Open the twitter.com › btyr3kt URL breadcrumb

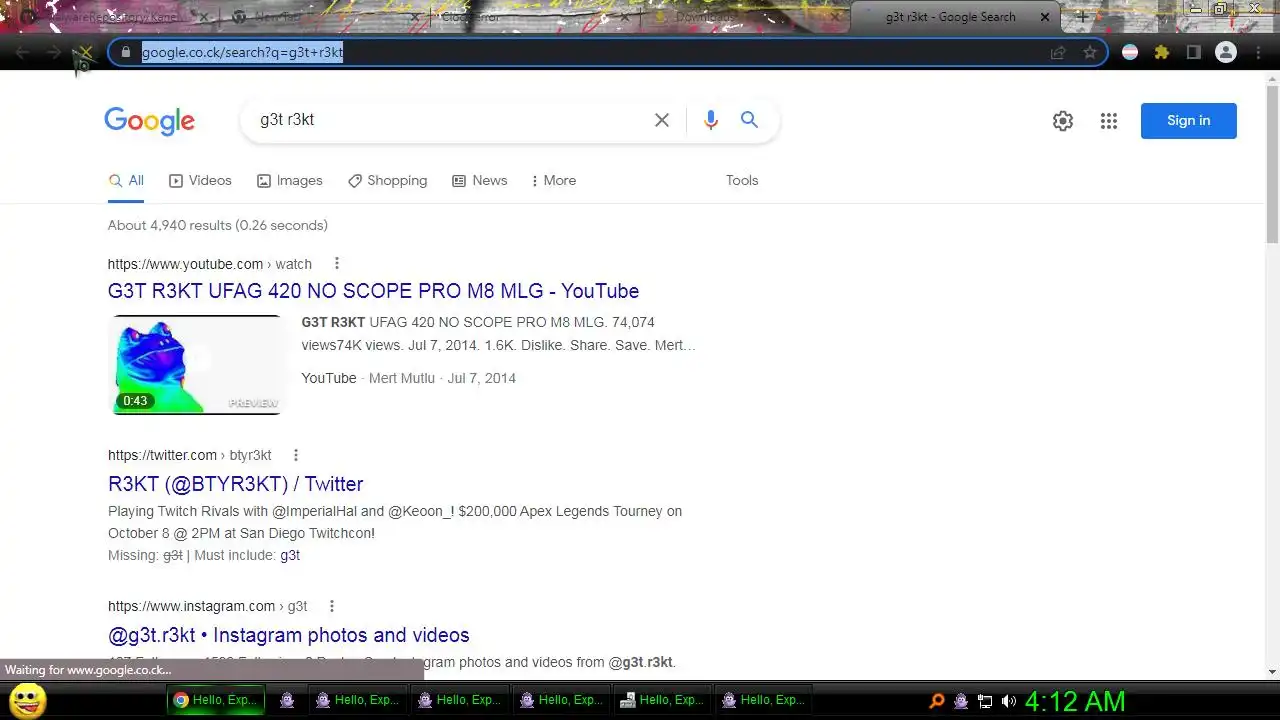[x=190, y=455]
